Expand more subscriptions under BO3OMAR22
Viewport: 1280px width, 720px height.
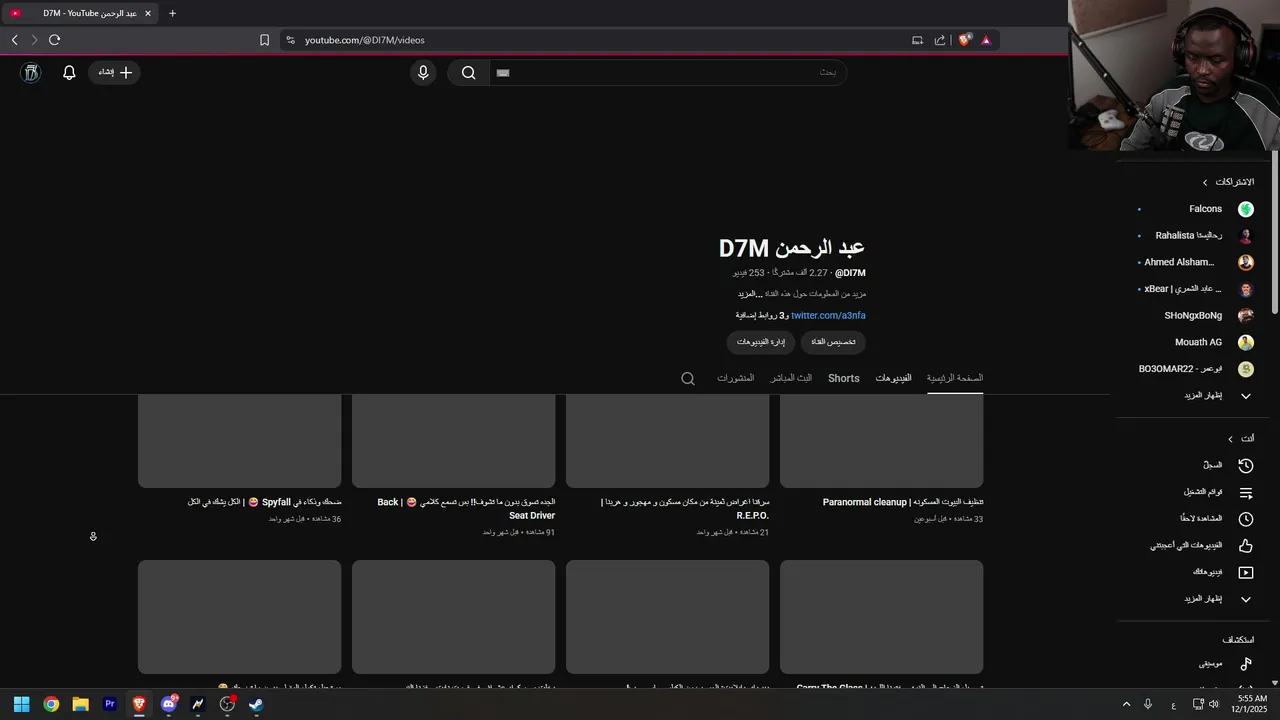1218,396
